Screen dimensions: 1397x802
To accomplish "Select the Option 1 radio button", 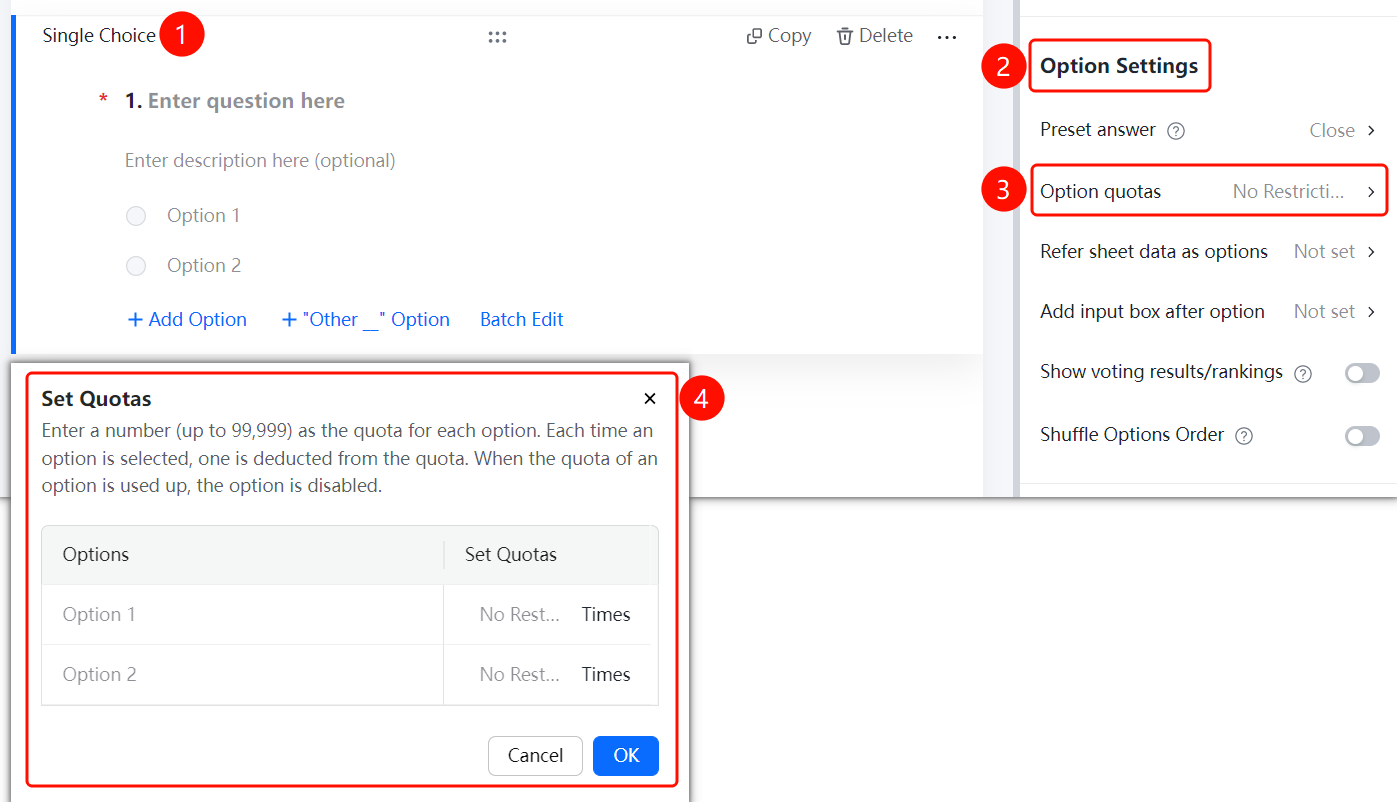I will point(136,216).
